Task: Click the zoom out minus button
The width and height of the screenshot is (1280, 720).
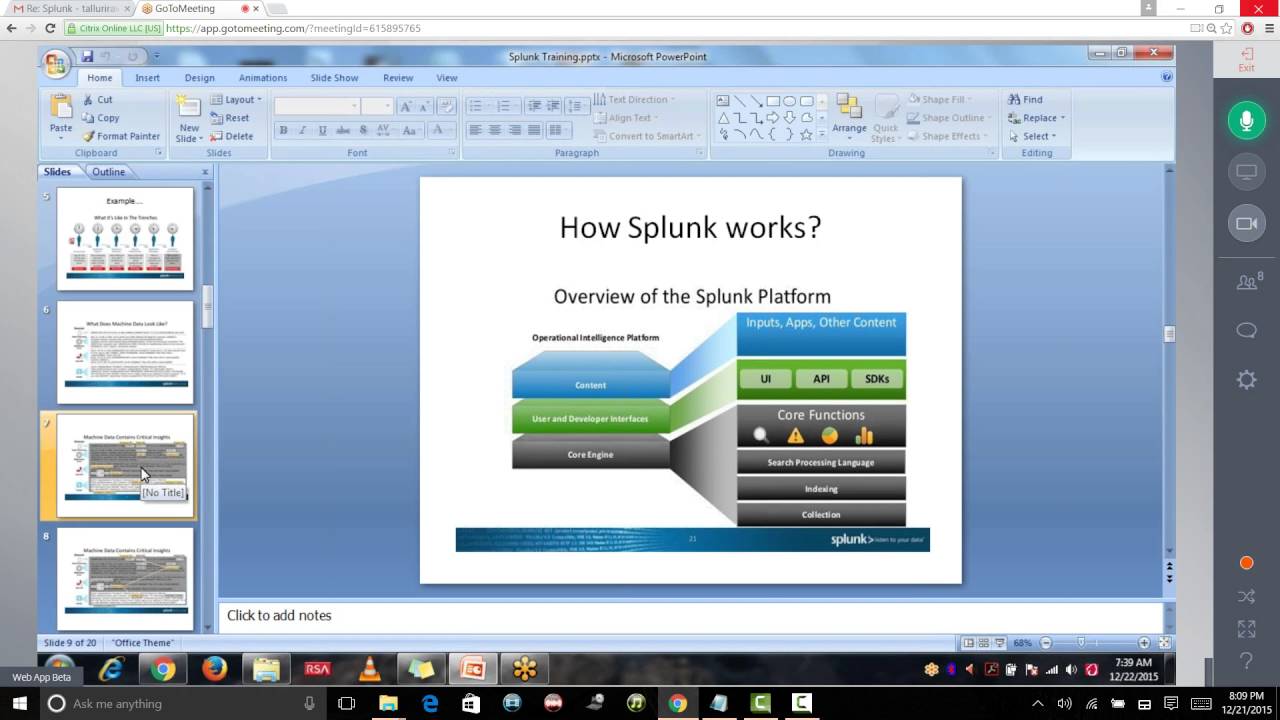Action: [1046, 643]
